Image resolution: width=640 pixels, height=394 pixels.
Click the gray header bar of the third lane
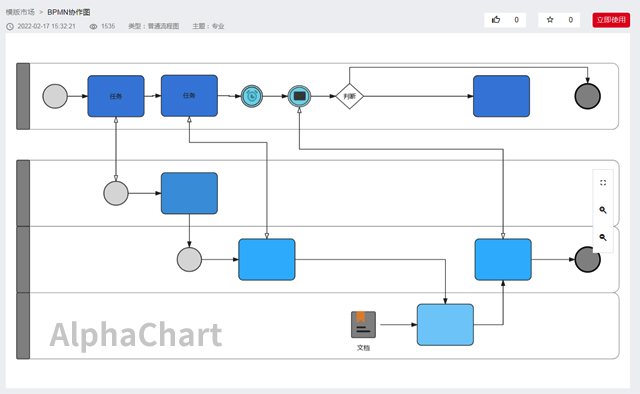coord(23,259)
